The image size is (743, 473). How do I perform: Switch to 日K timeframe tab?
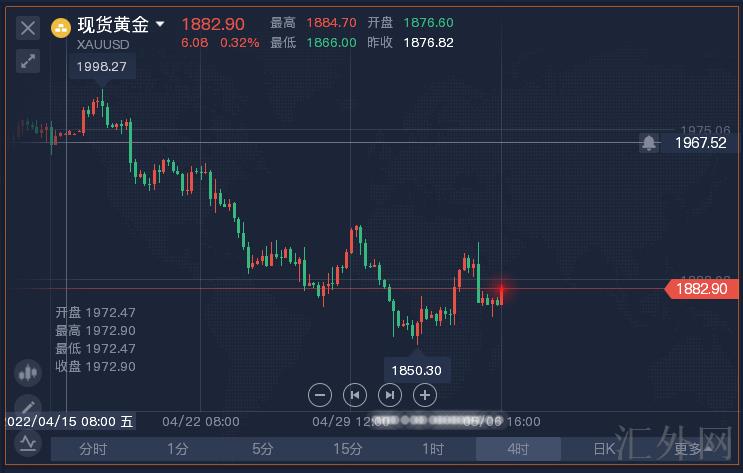(603, 449)
